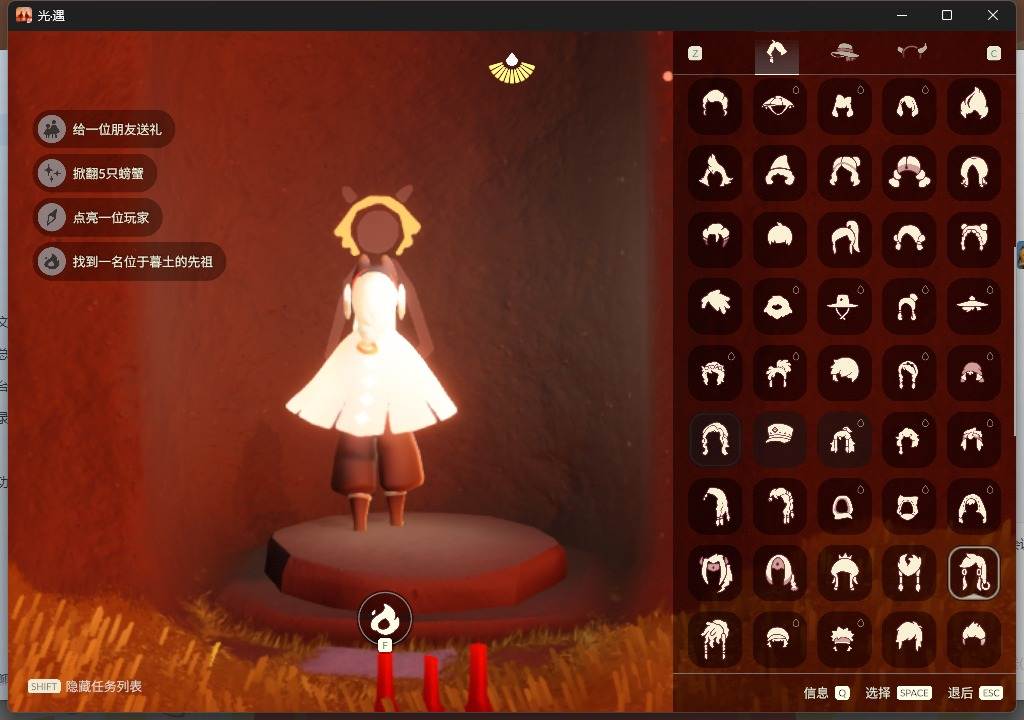Choose the knit beanie hat option

click(779, 638)
